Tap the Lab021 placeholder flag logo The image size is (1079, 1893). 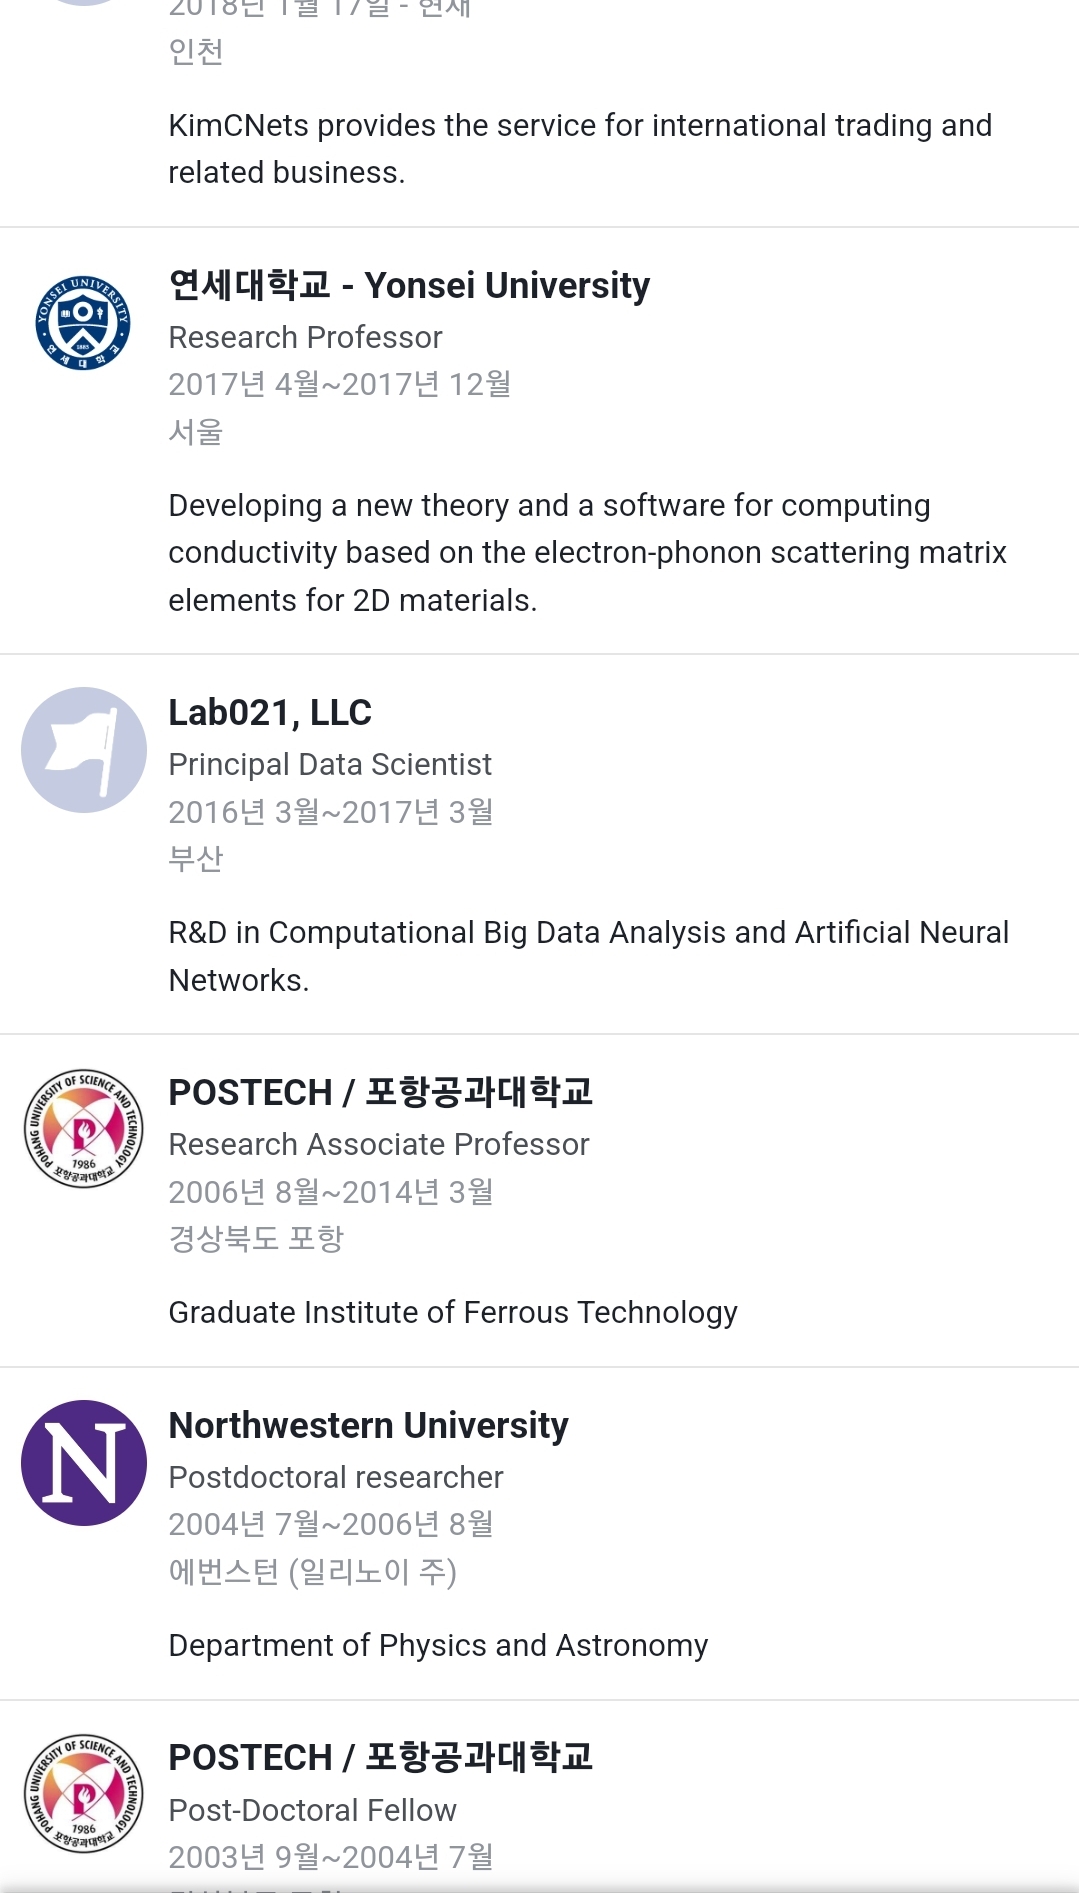pos(84,750)
